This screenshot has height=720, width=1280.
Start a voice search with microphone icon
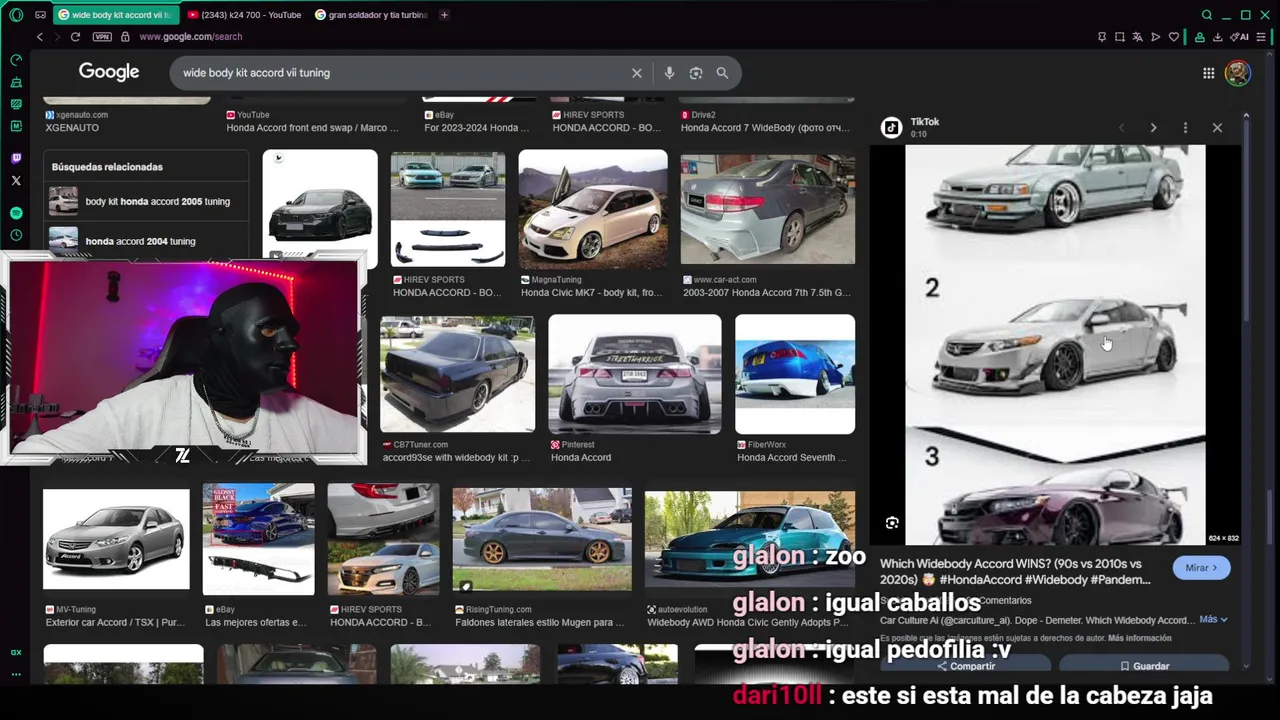click(x=669, y=73)
